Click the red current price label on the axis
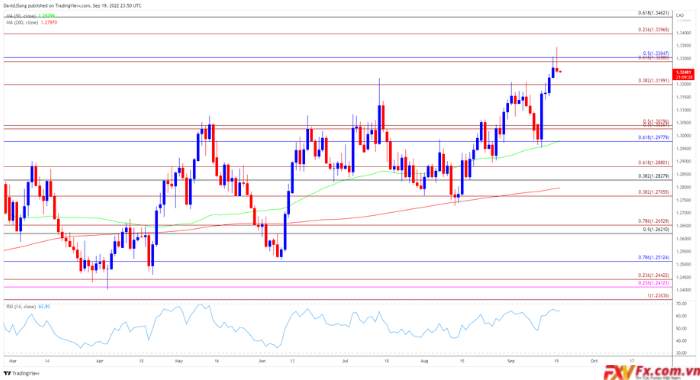This screenshot has width=700, height=380. point(683,74)
